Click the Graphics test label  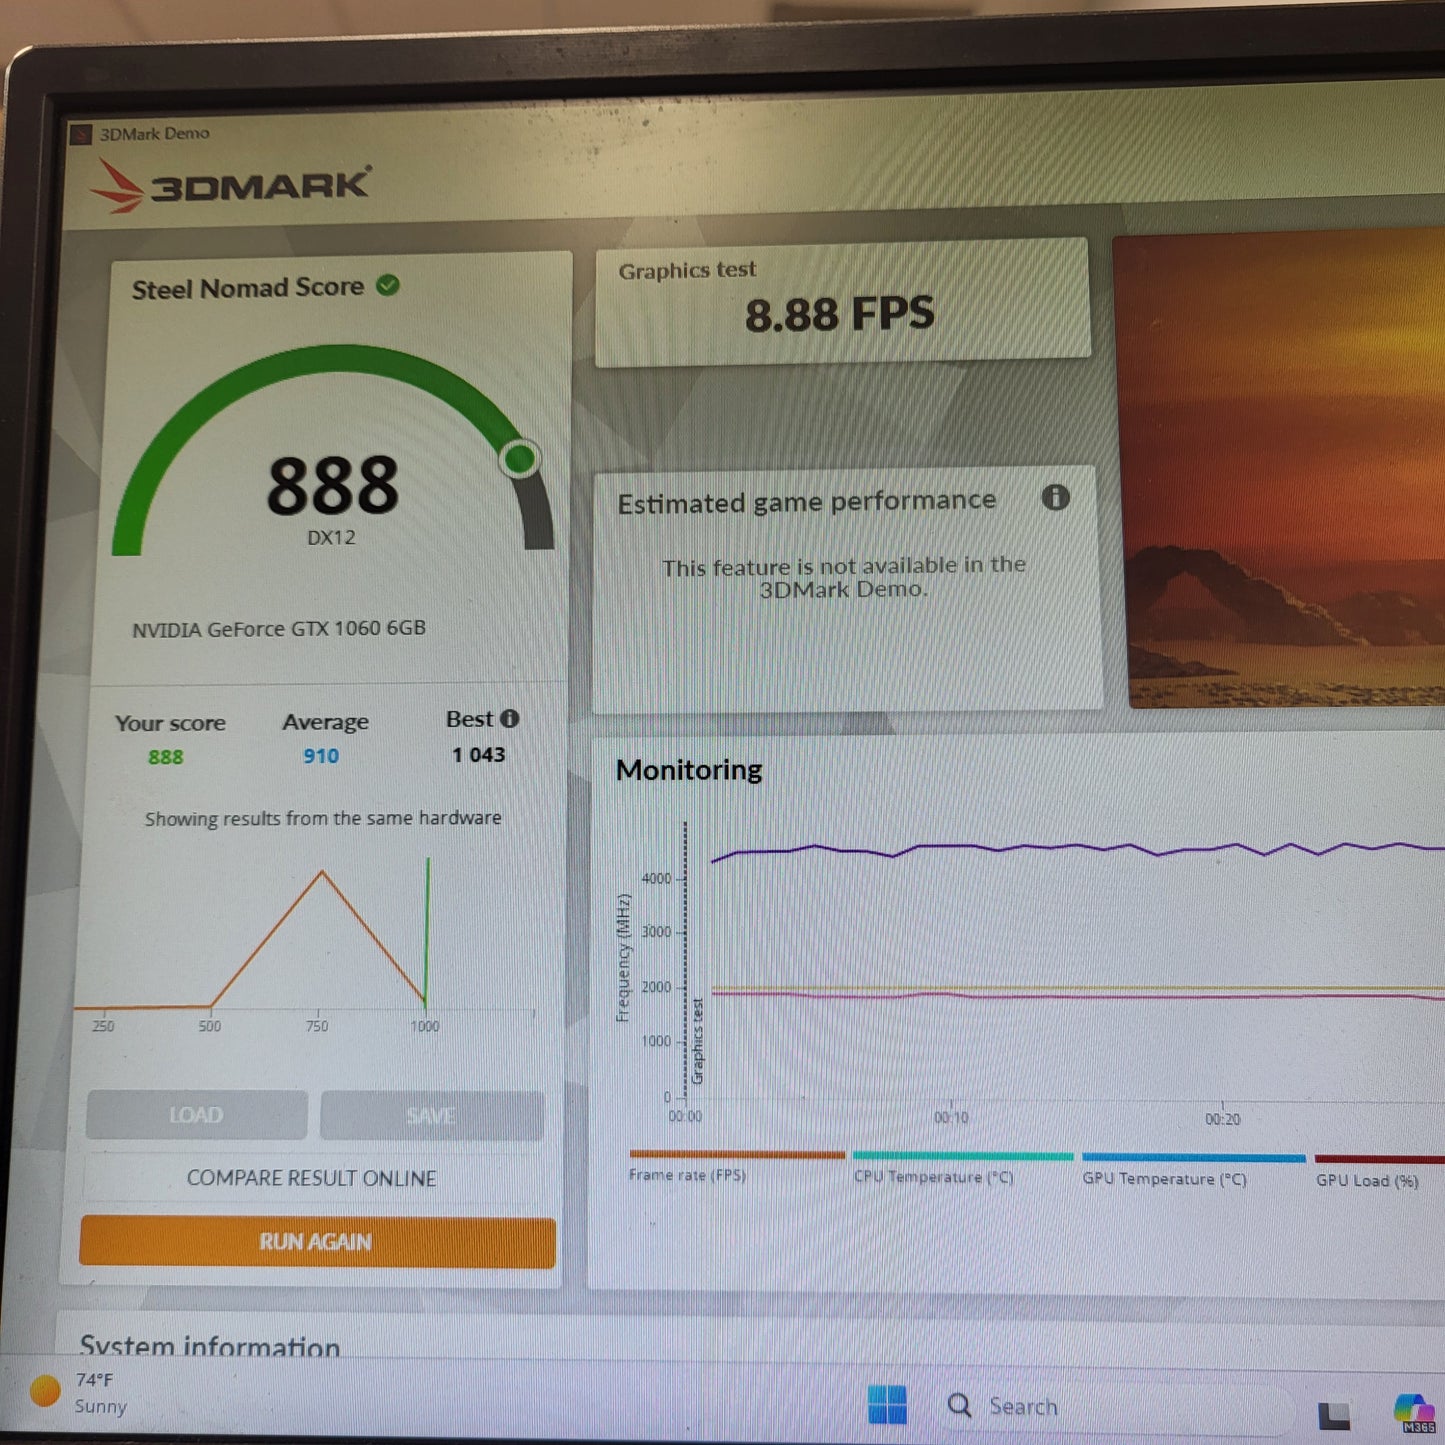[x=687, y=270]
